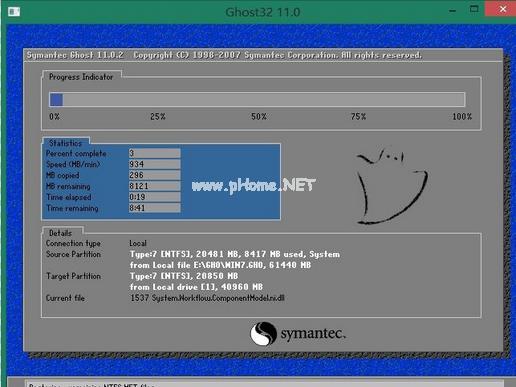Click the 100% progress marker label

pos(462,117)
